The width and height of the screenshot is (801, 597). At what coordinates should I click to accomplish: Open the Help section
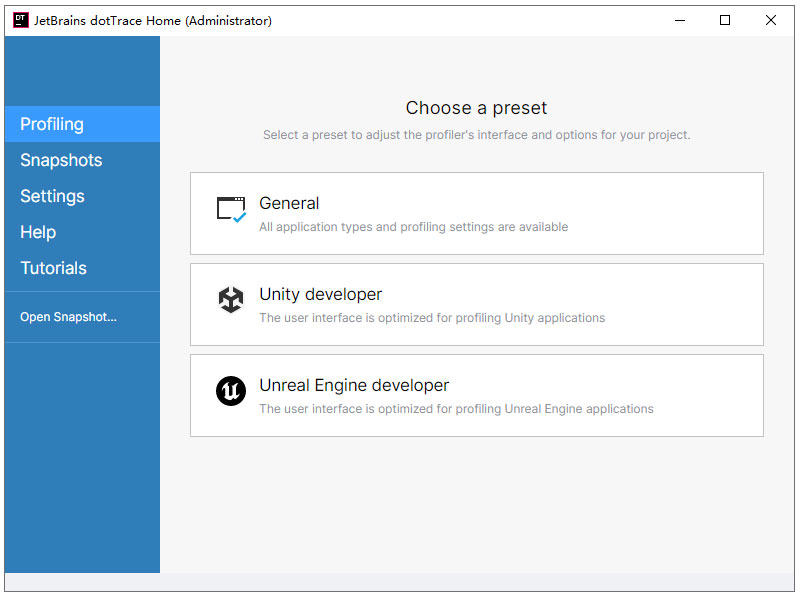pos(82,232)
